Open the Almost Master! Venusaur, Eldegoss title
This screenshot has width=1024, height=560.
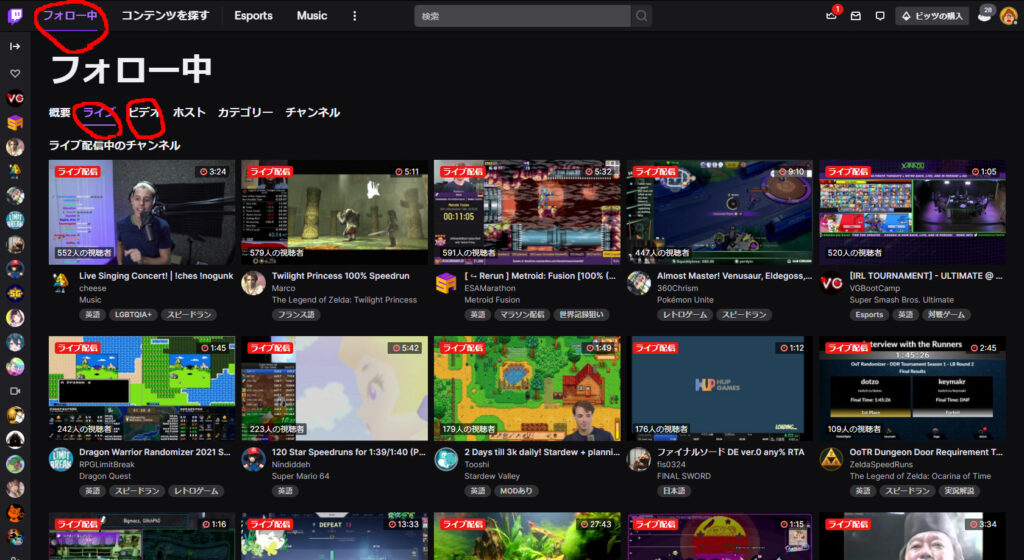[734, 276]
